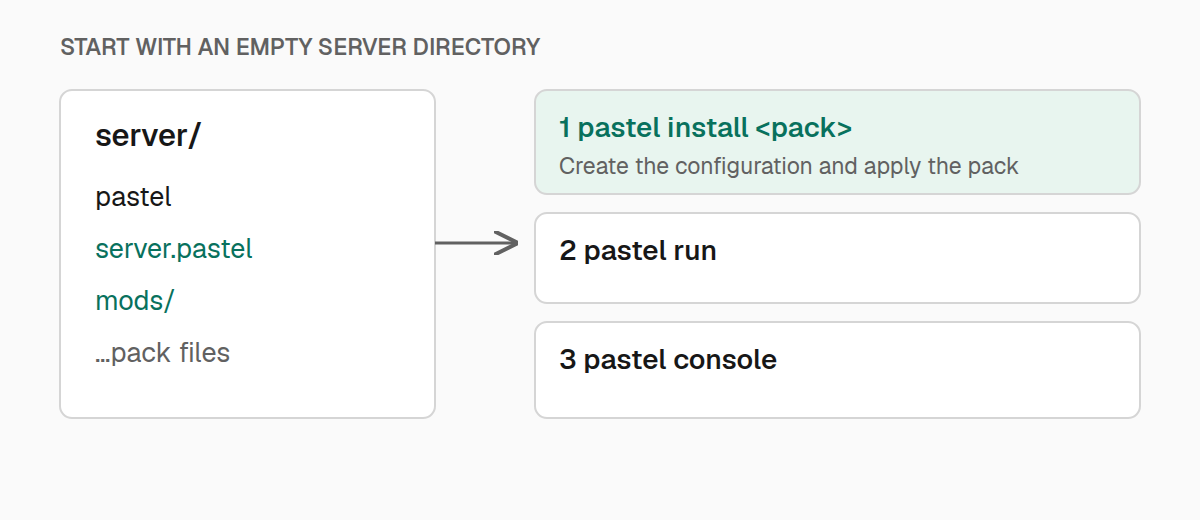Select the server.pastel file entry
Screen dimensions: 1200x520
pyautogui.click(x=174, y=249)
